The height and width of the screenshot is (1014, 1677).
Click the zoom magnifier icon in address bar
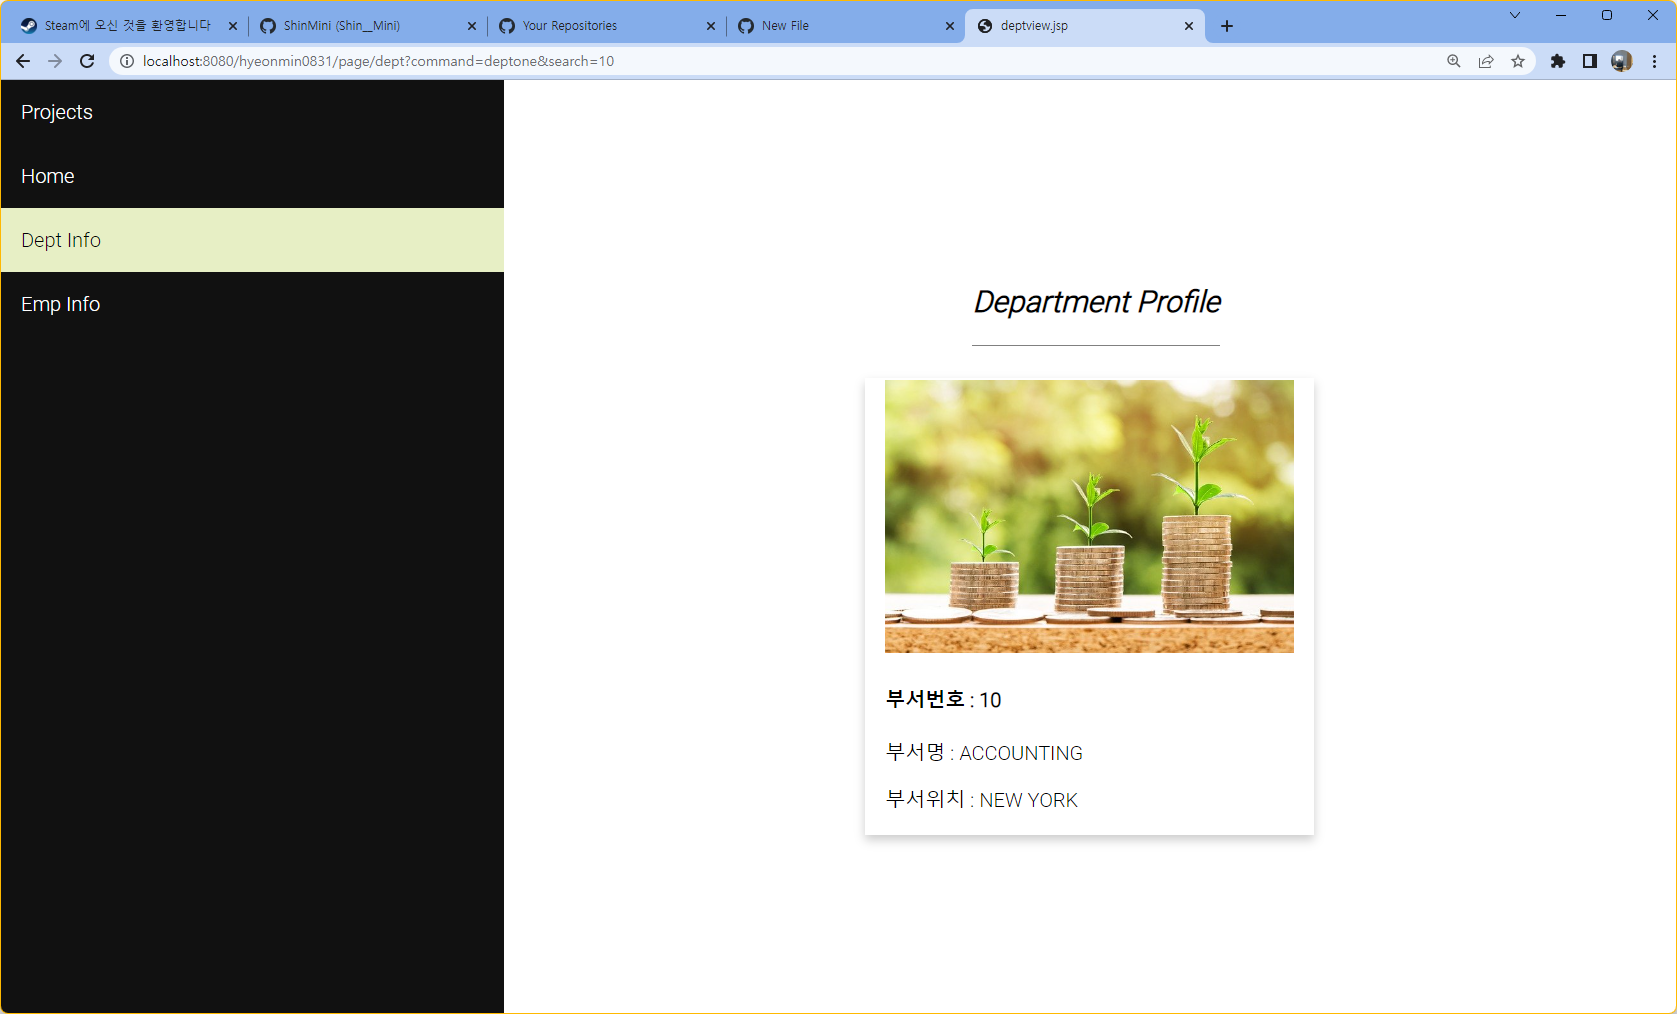[x=1453, y=61]
